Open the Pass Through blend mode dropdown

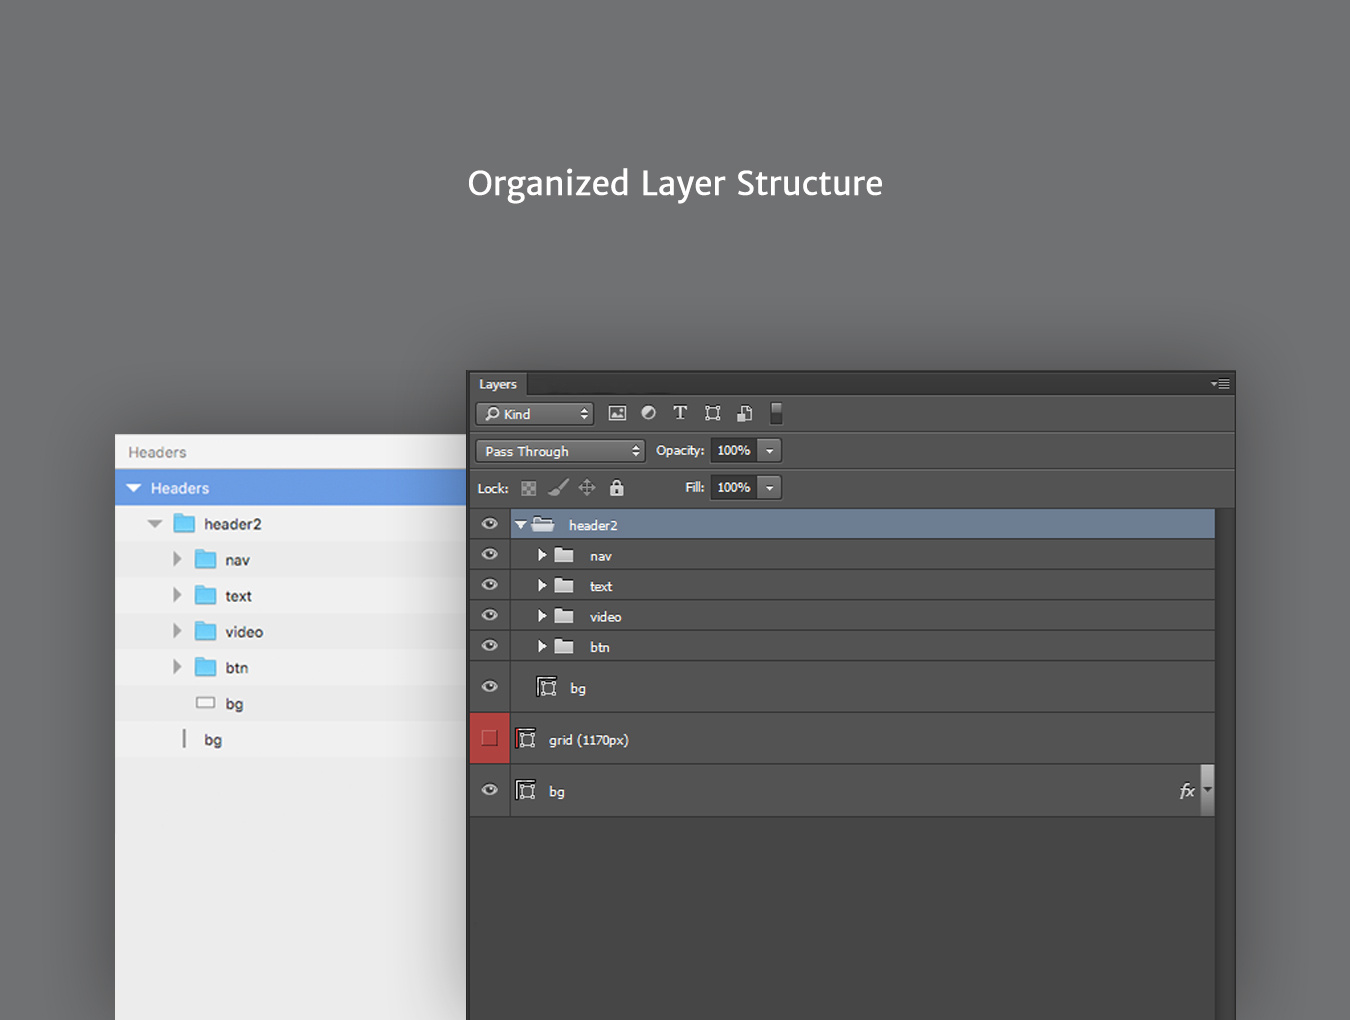[x=560, y=451]
